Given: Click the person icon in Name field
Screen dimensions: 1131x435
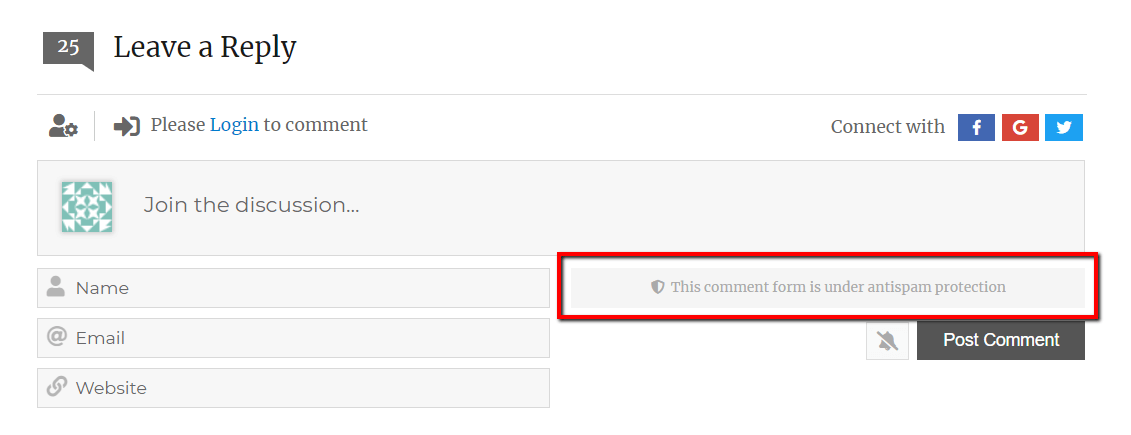Looking at the screenshot, I should [57, 287].
